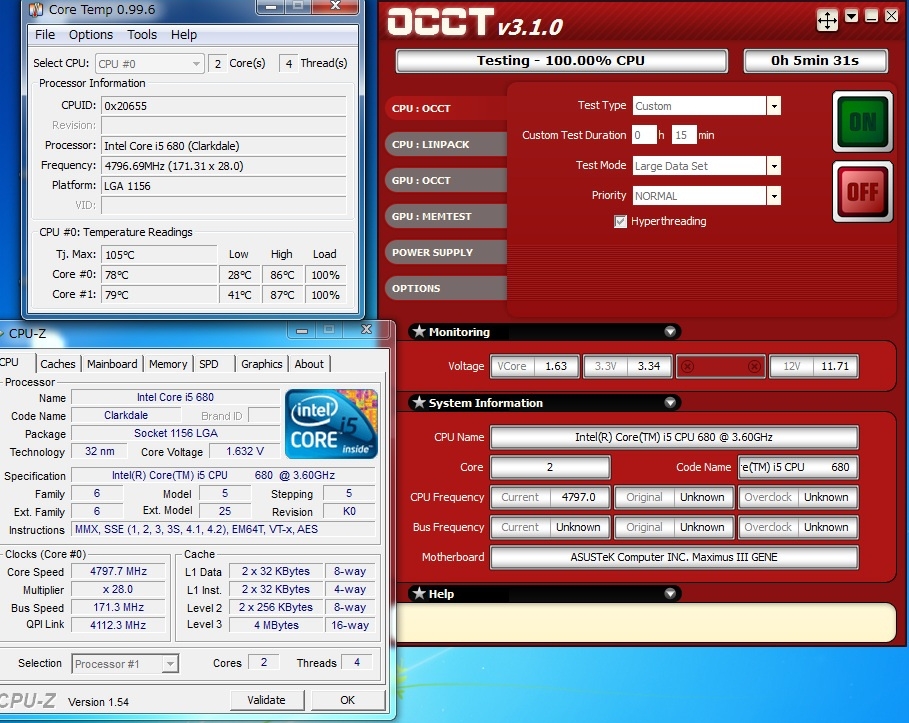Select the GPU : MEMTEST tab
Screen dimensions: 909x723
445,216
